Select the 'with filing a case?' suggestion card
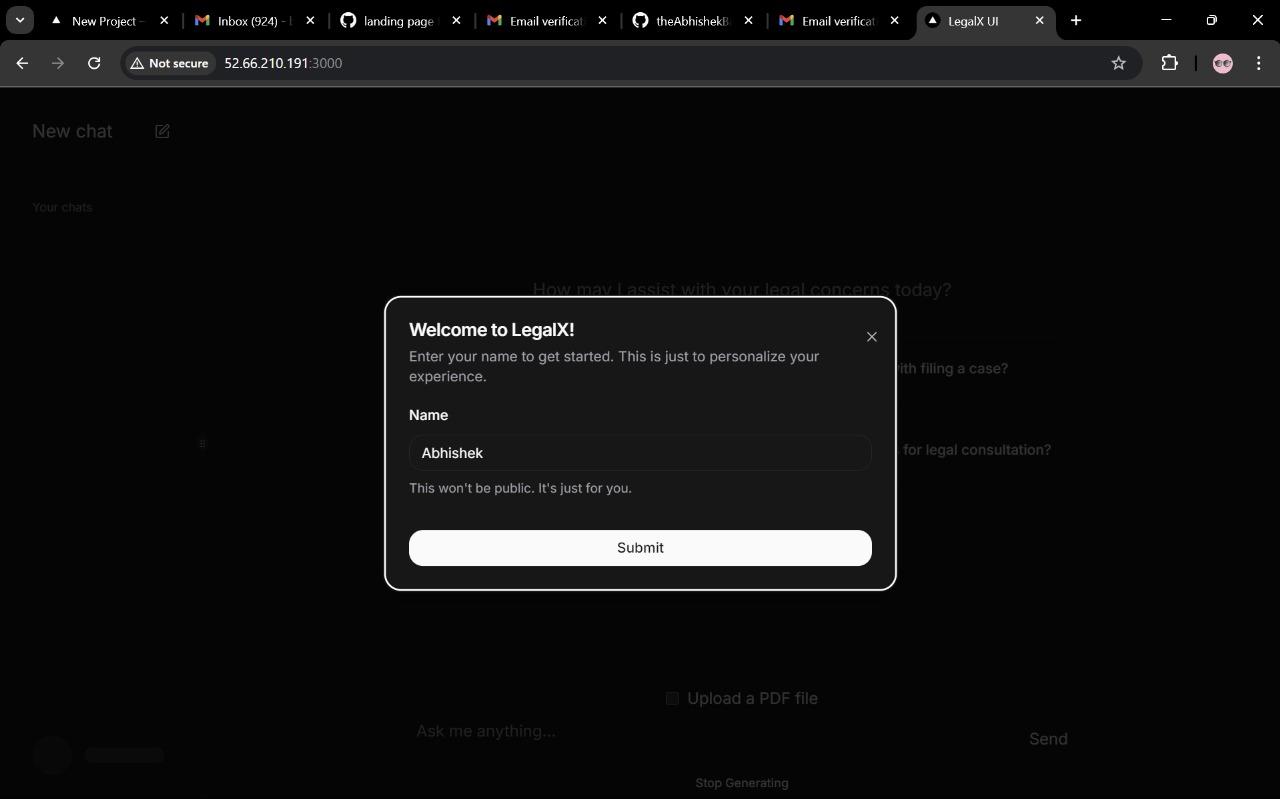 pyautogui.click(x=950, y=369)
